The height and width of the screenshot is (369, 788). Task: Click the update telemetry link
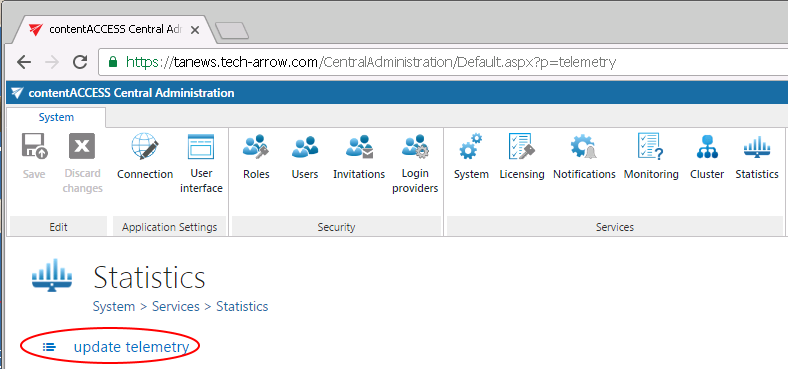pos(131,347)
